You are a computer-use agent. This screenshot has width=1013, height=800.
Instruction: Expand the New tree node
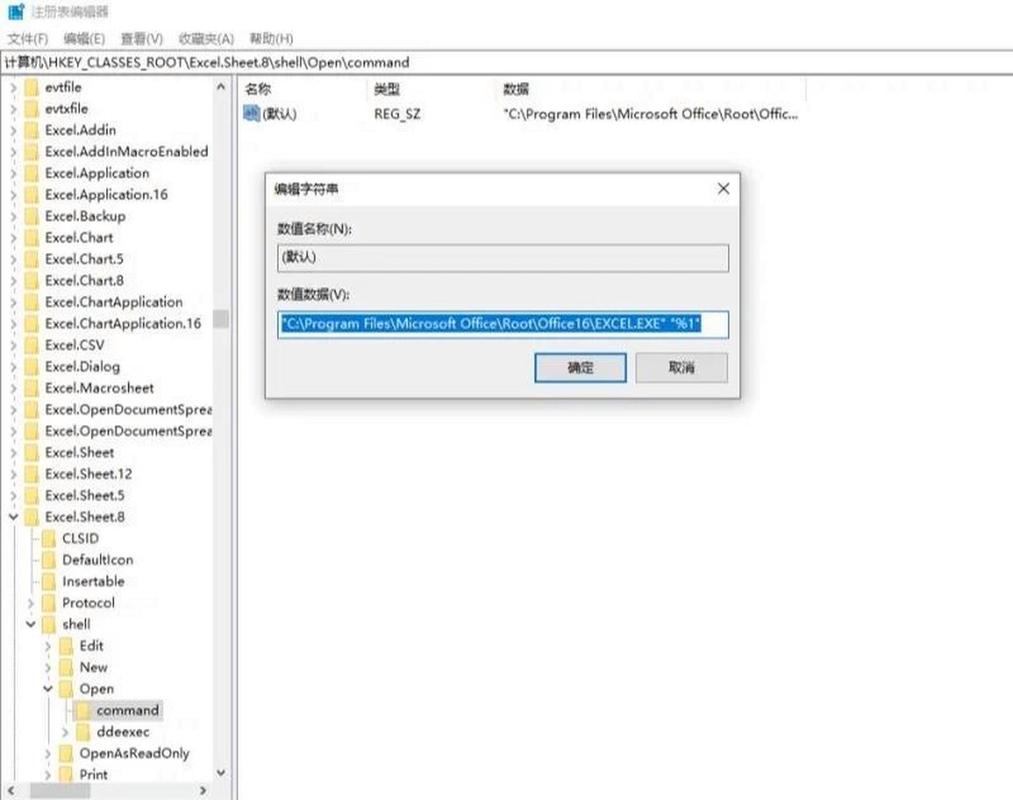[48, 668]
